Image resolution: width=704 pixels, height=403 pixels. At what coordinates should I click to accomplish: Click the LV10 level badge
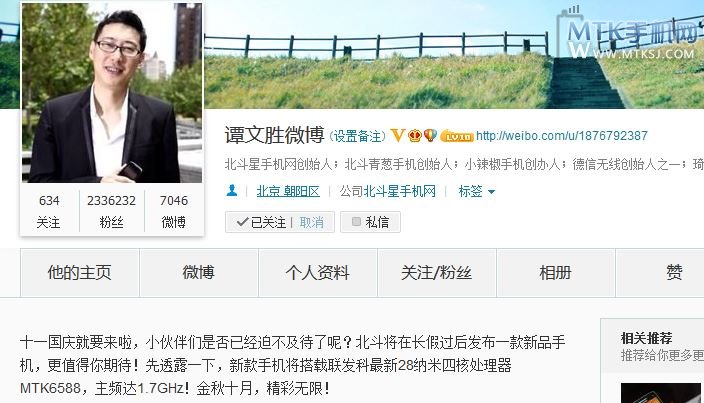pyautogui.click(x=457, y=136)
